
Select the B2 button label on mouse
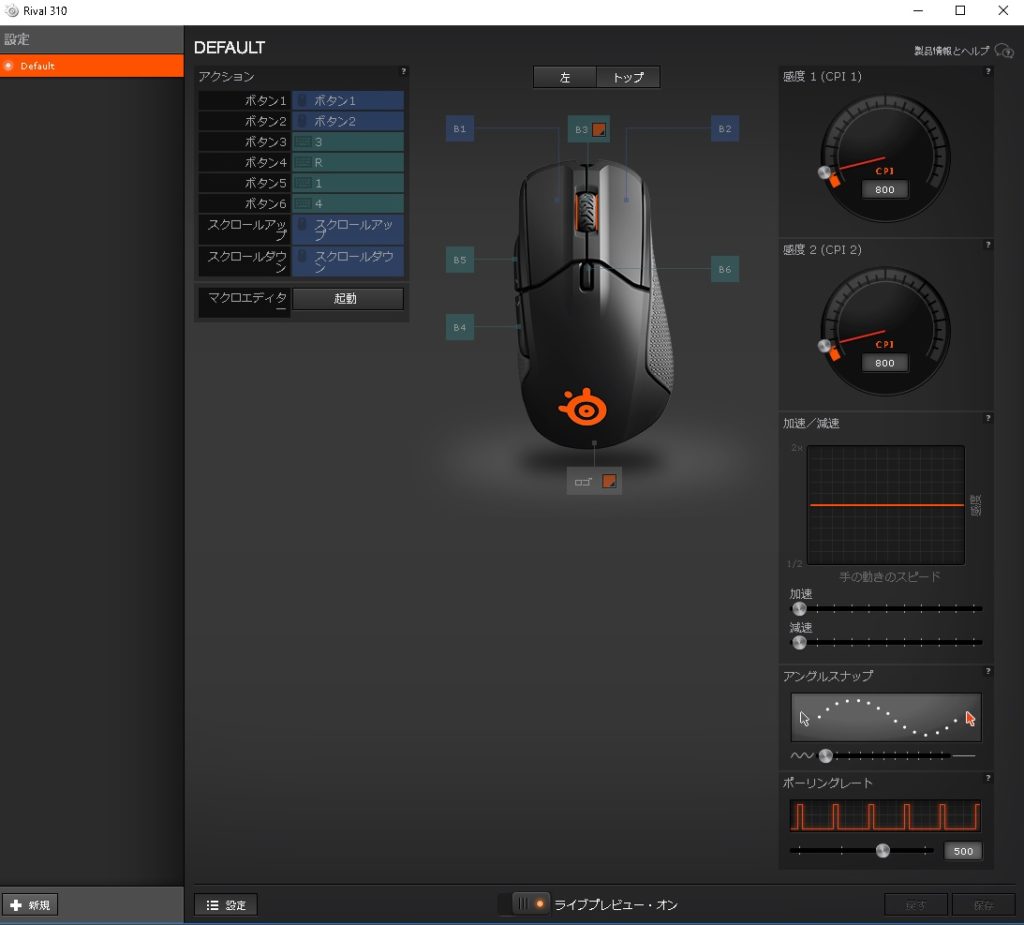[725, 129]
